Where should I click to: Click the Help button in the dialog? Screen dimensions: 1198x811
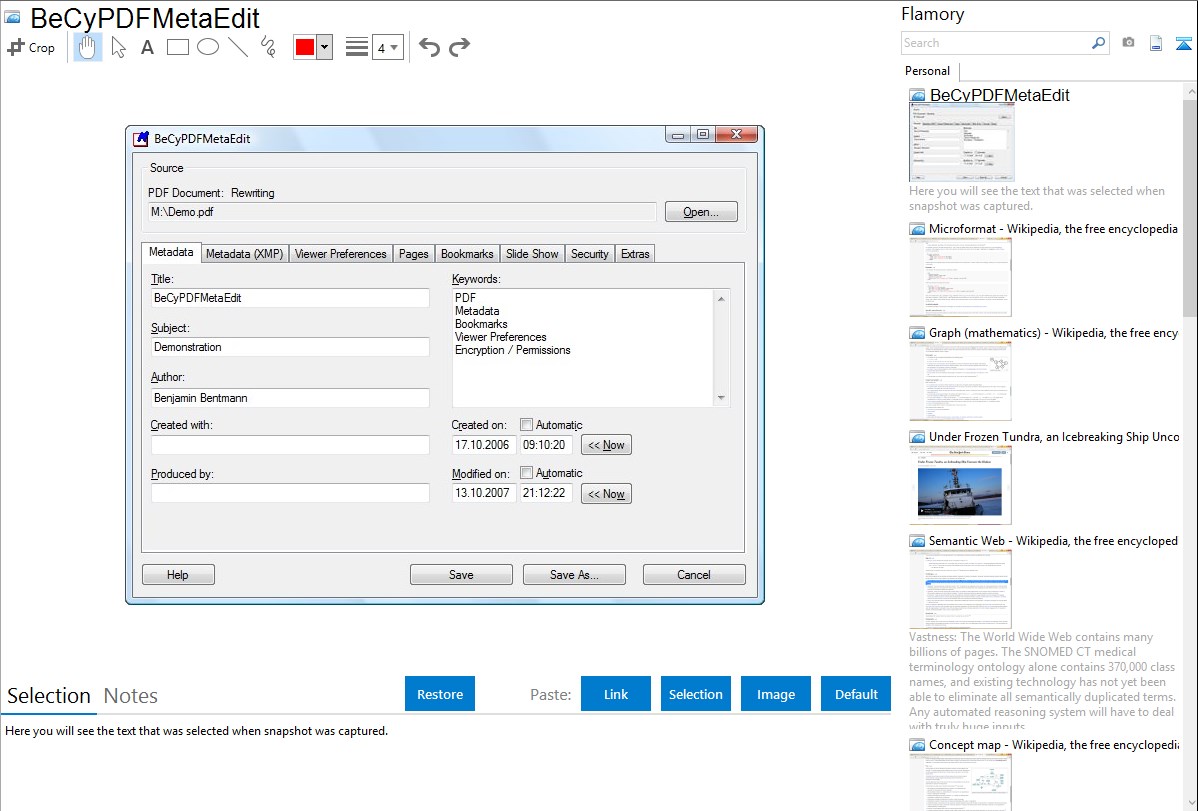tap(178, 575)
